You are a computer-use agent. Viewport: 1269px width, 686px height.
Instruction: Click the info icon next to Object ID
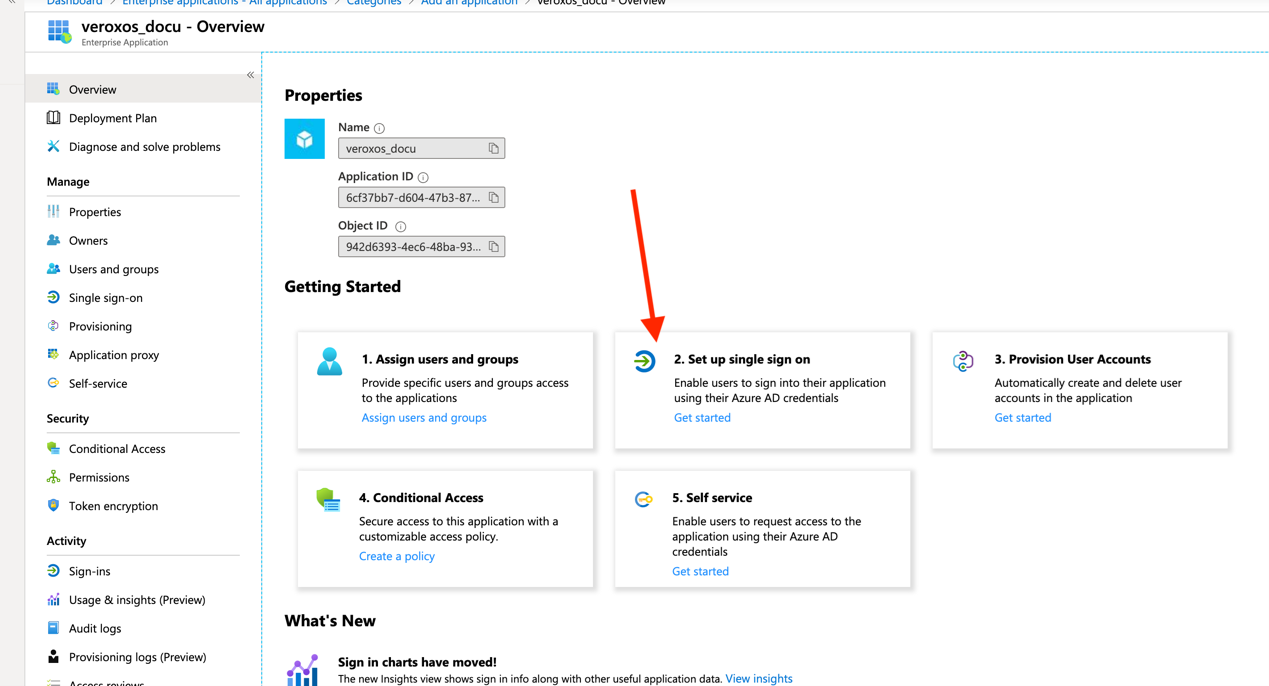tap(400, 227)
